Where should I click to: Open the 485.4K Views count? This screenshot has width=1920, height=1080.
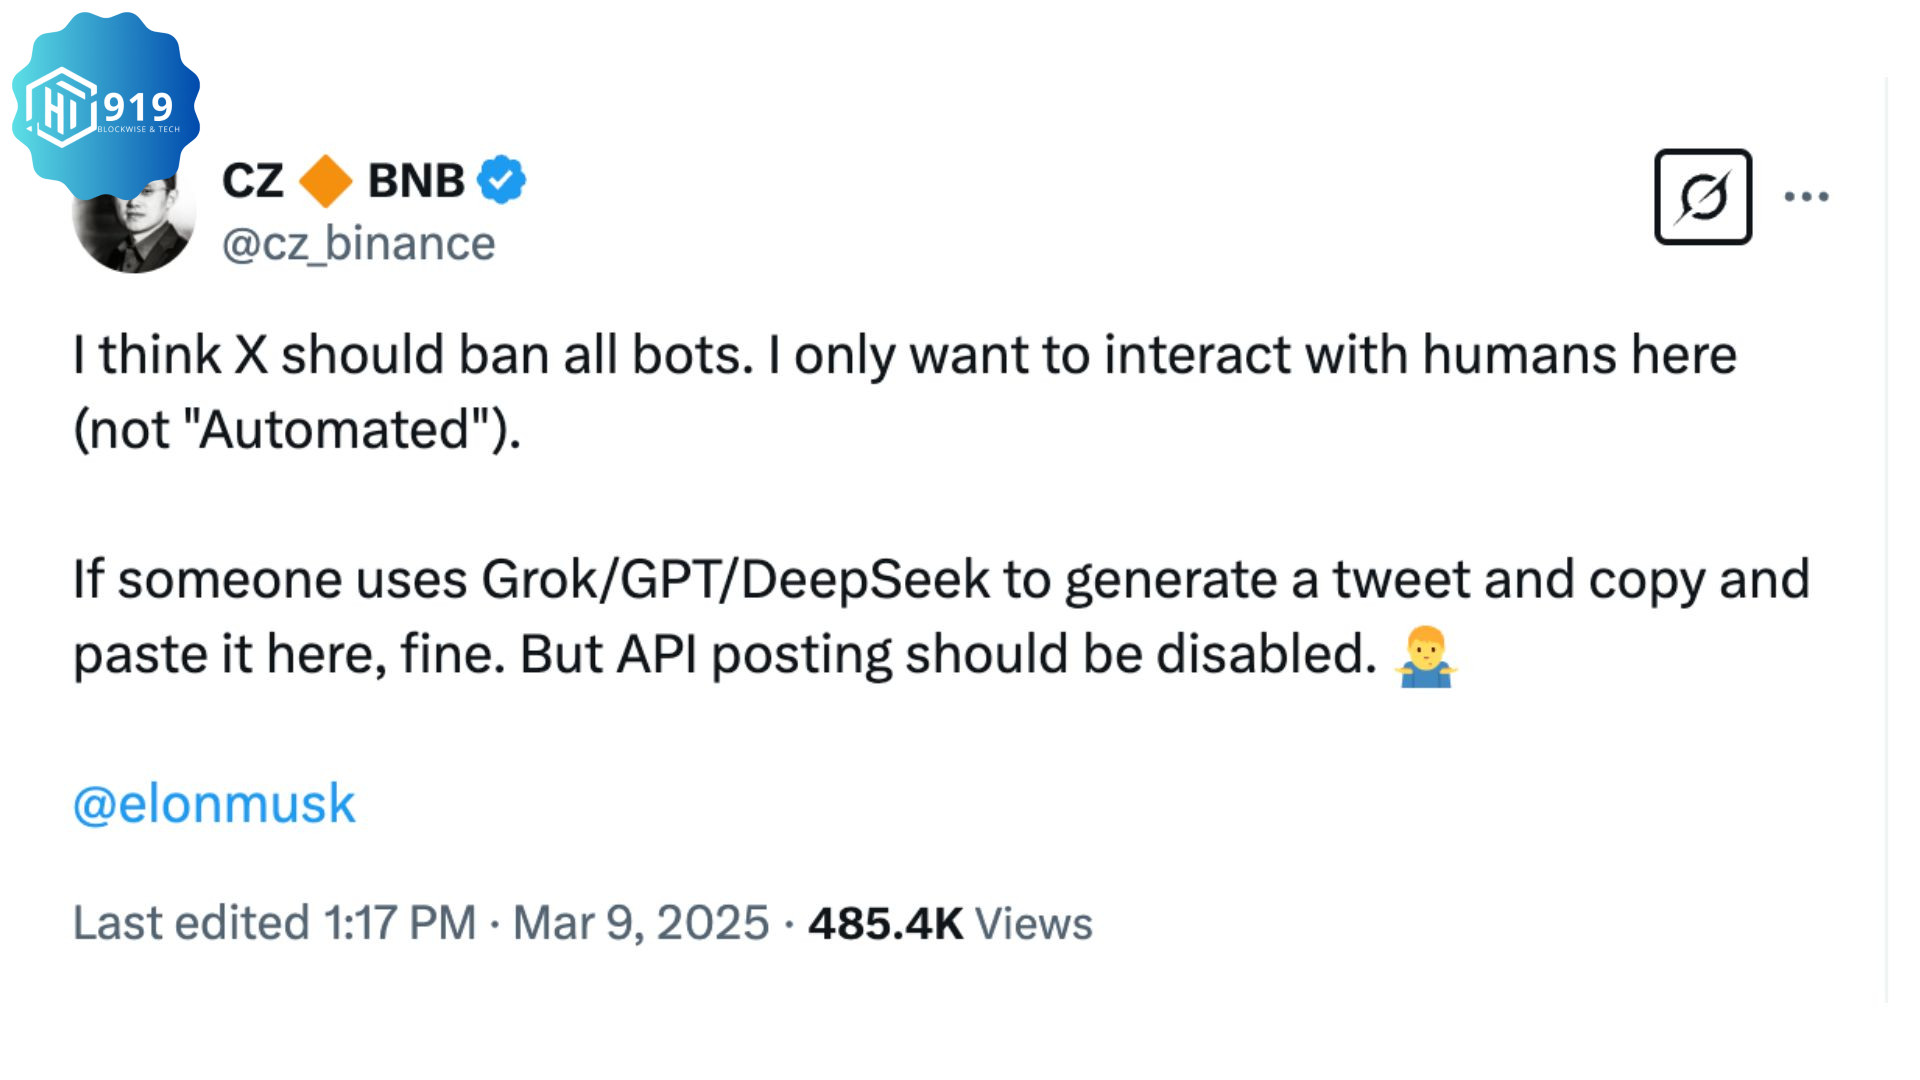point(950,923)
